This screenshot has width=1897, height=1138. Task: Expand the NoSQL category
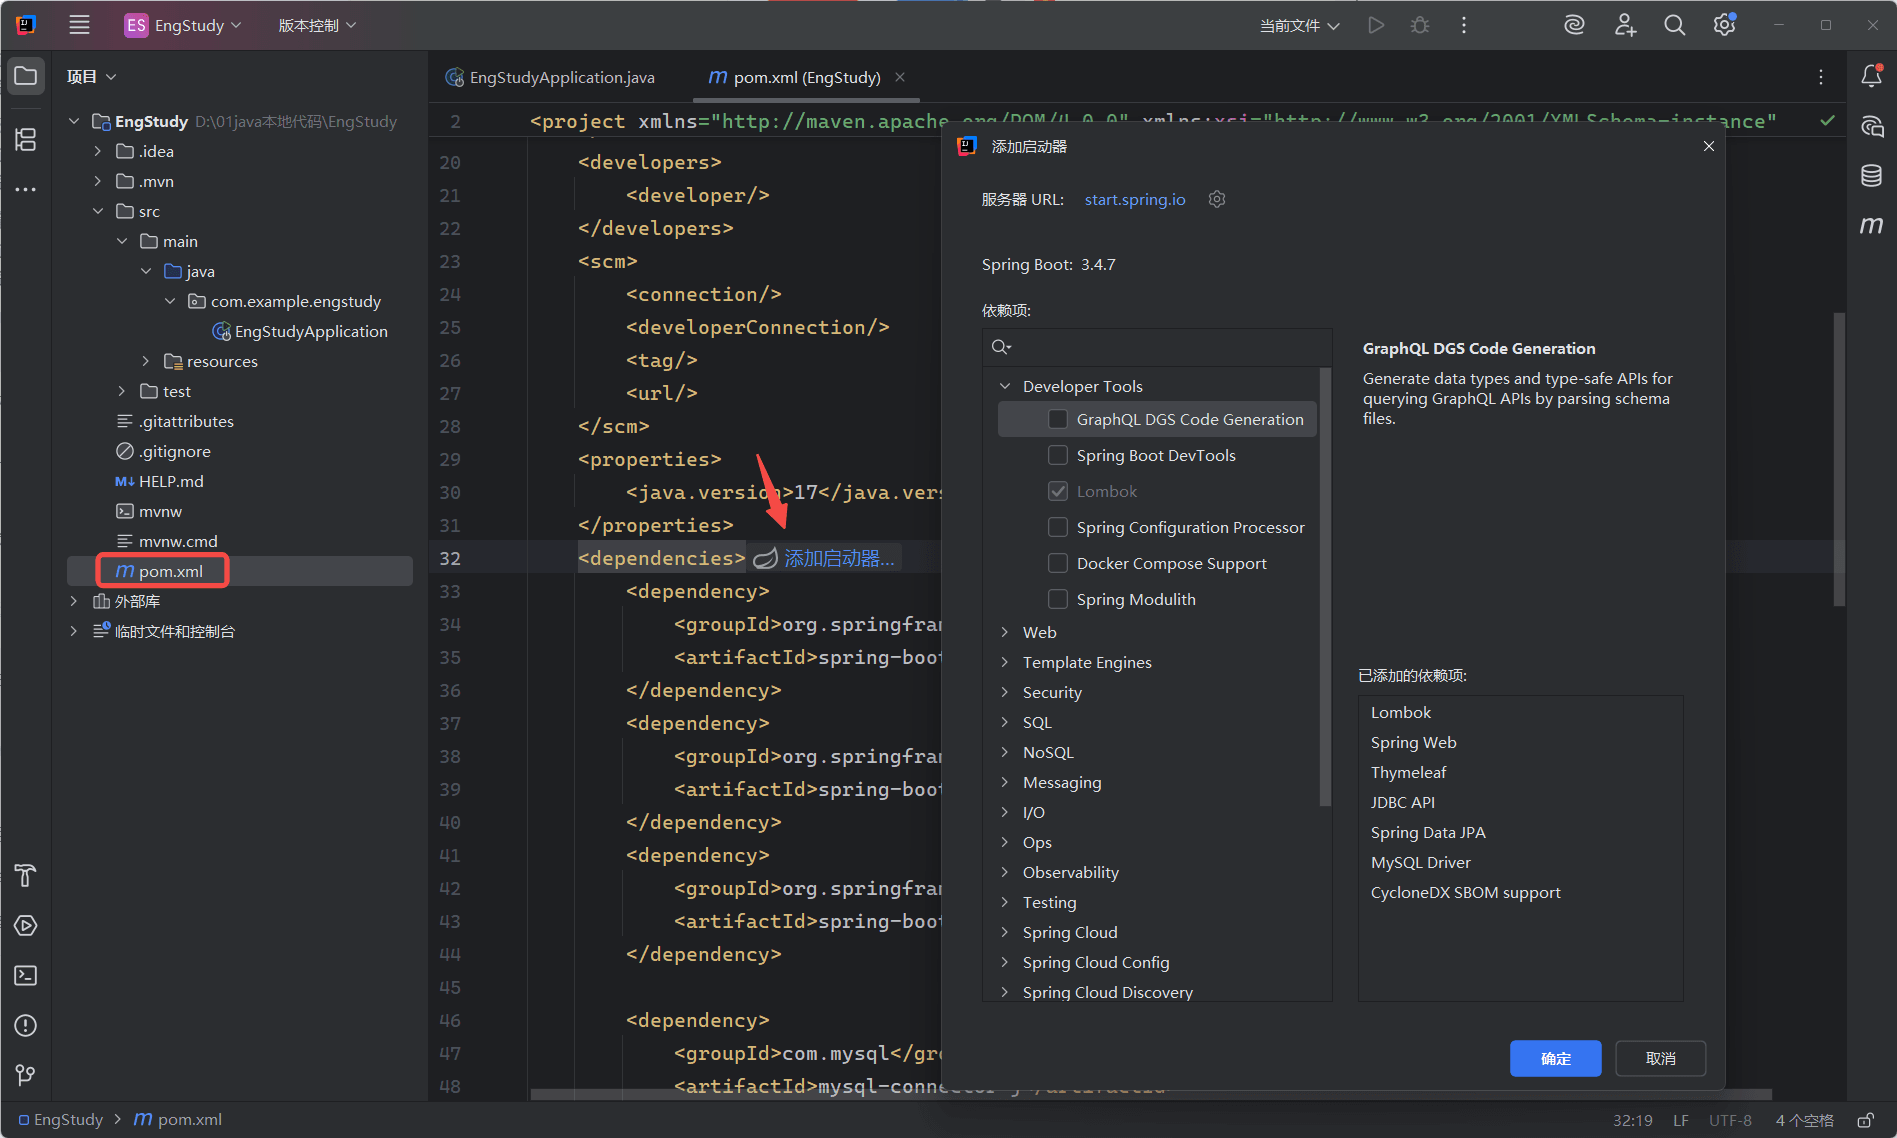[1005, 752]
